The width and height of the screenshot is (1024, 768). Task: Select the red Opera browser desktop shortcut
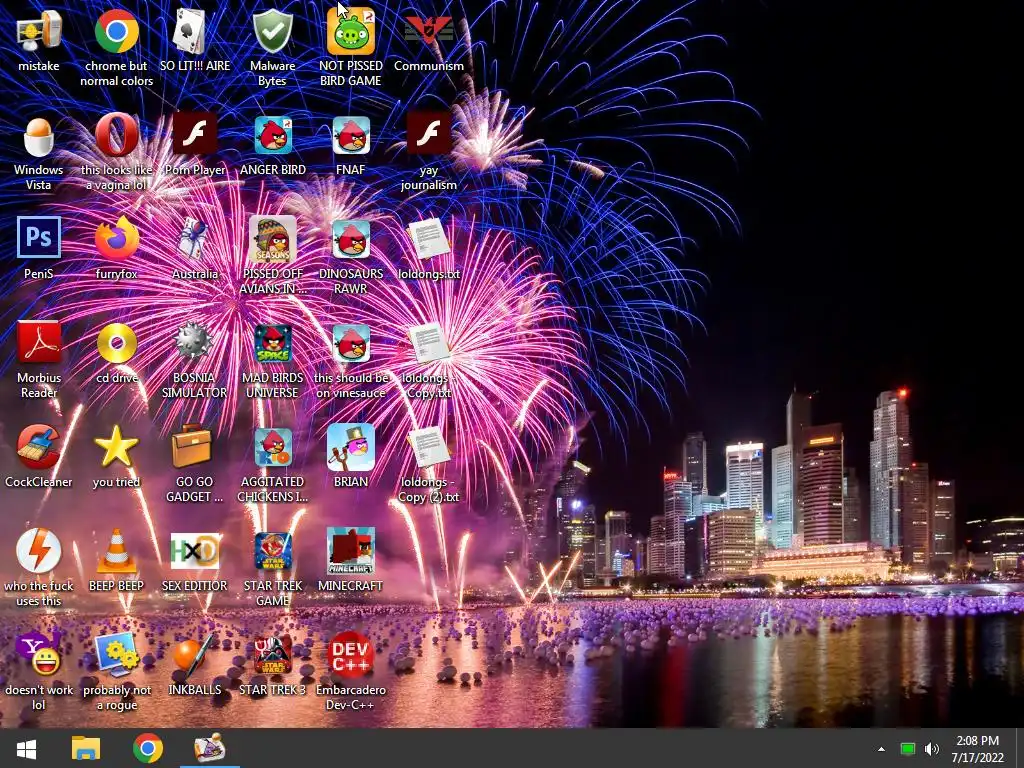[116, 135]
